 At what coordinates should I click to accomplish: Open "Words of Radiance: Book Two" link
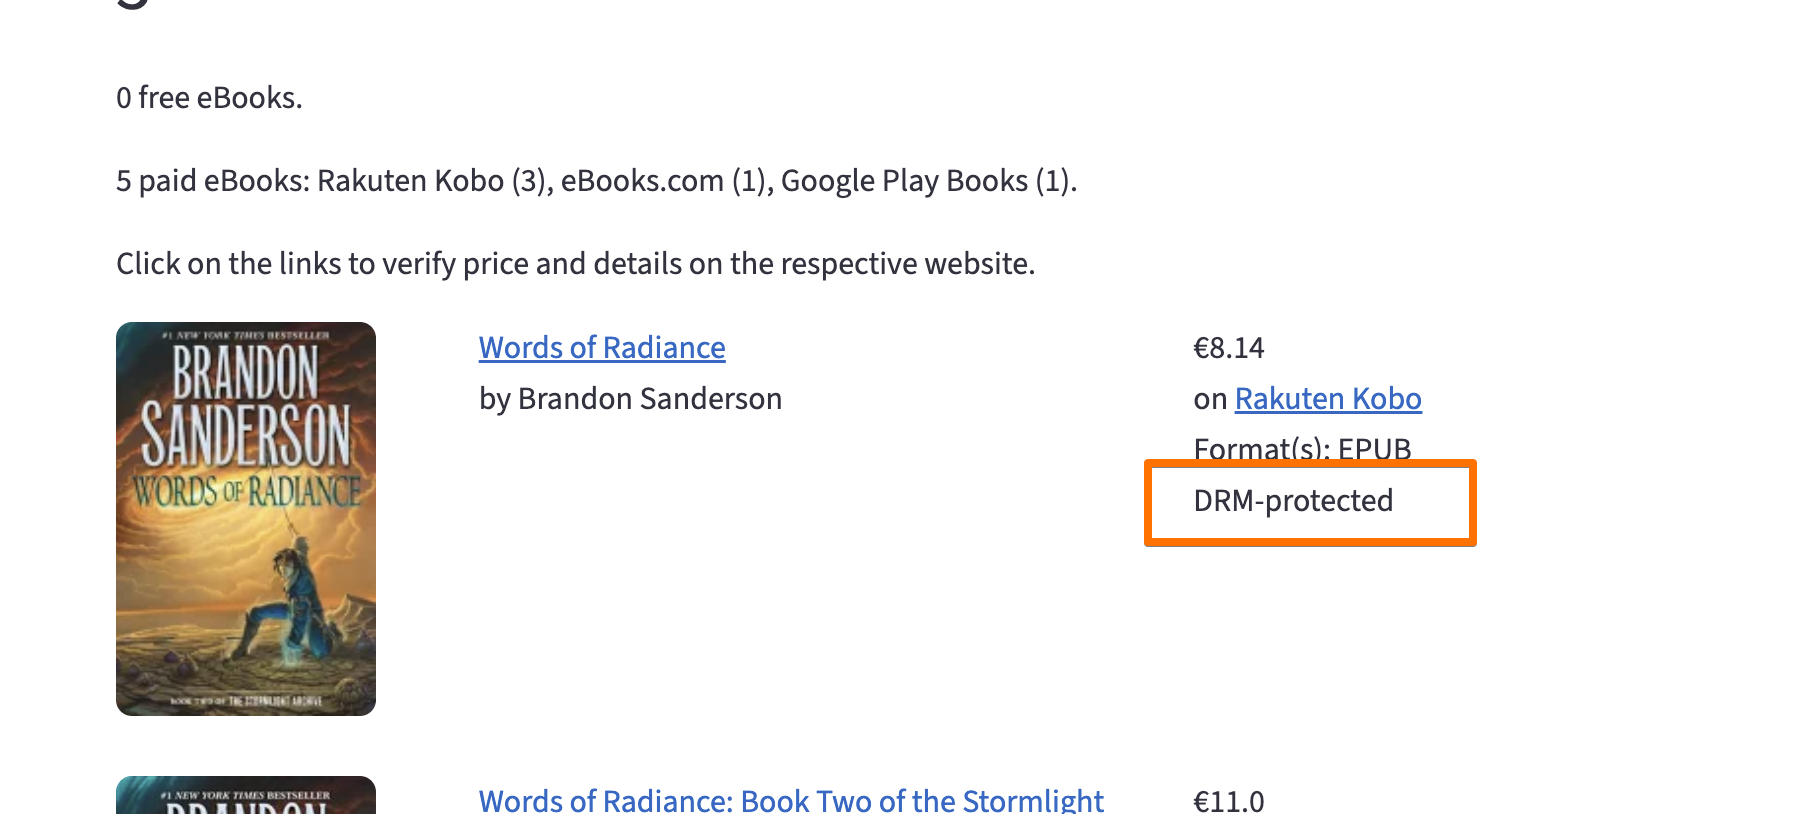pyautogui.click(x=790, y=800)
